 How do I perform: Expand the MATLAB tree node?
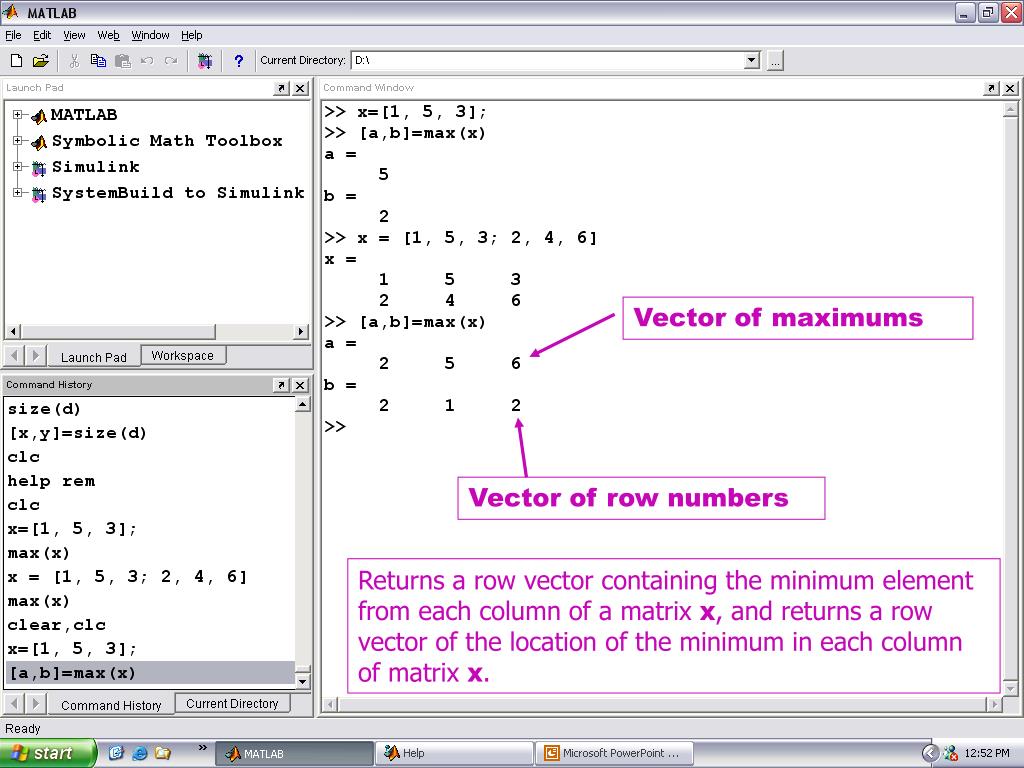[18, 115]
